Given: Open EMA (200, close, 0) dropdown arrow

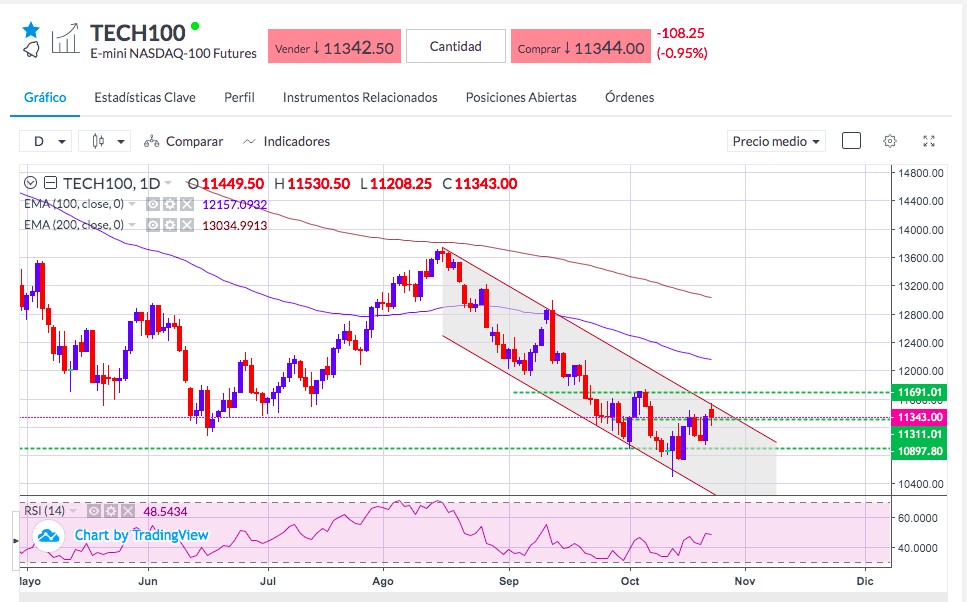Looking at the screenshot, I should pyautogui.click(x=131, y=225).
